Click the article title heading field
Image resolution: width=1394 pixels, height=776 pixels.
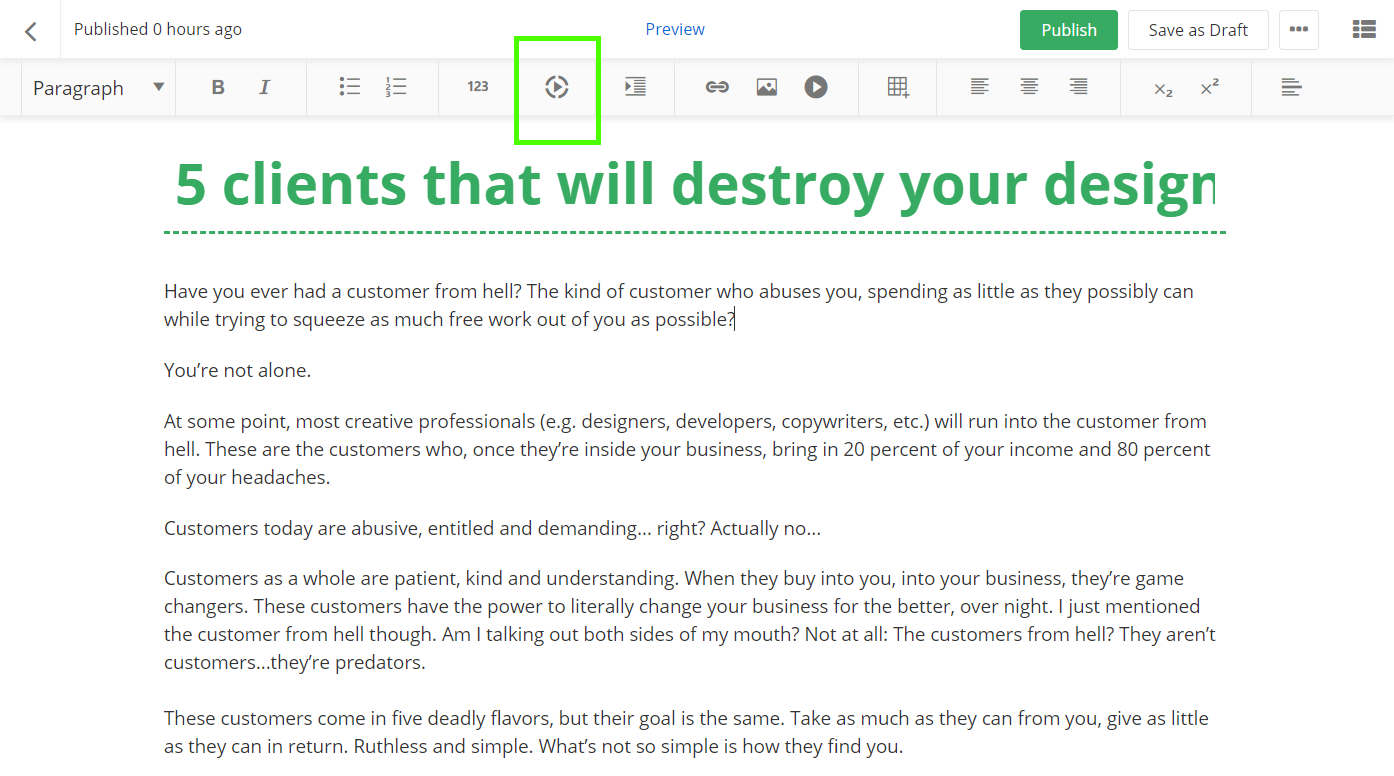(x=694, y=186)
